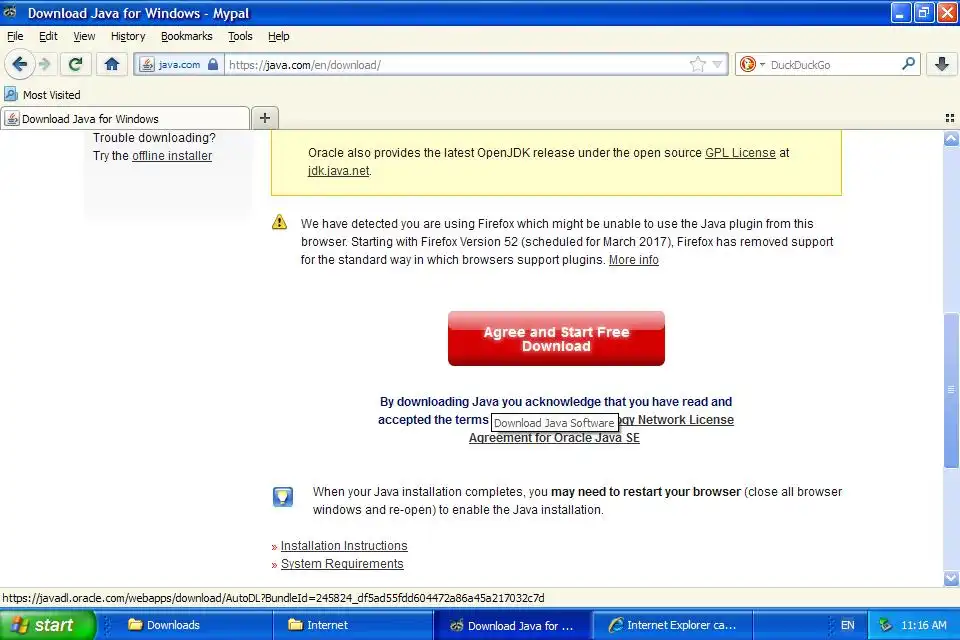Open the Edit menu

point(48,36)
